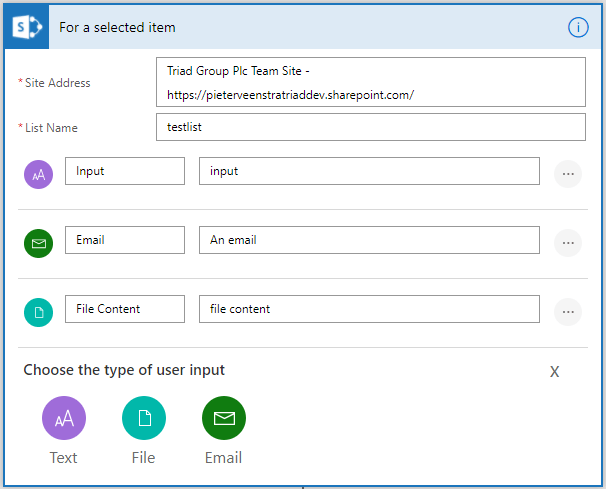Close the user input type chooser
The height and width of the screenshot is (489, 606).
tap(554, 372)
